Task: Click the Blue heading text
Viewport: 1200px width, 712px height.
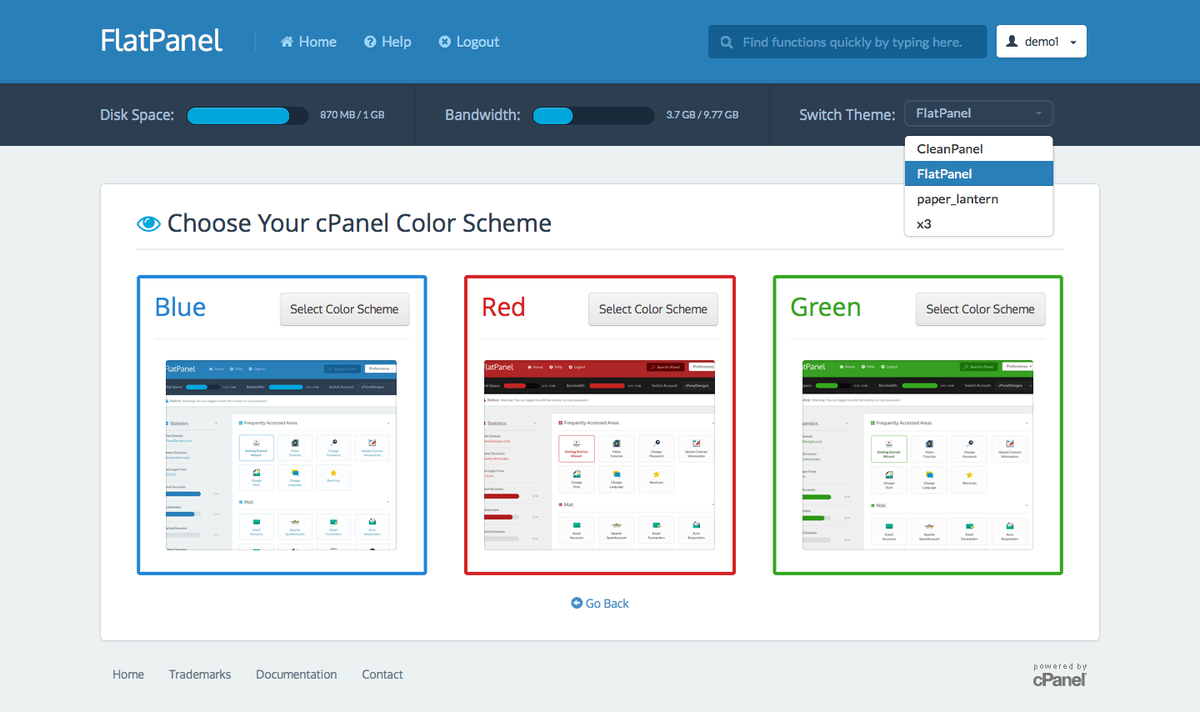Action: 180,306
